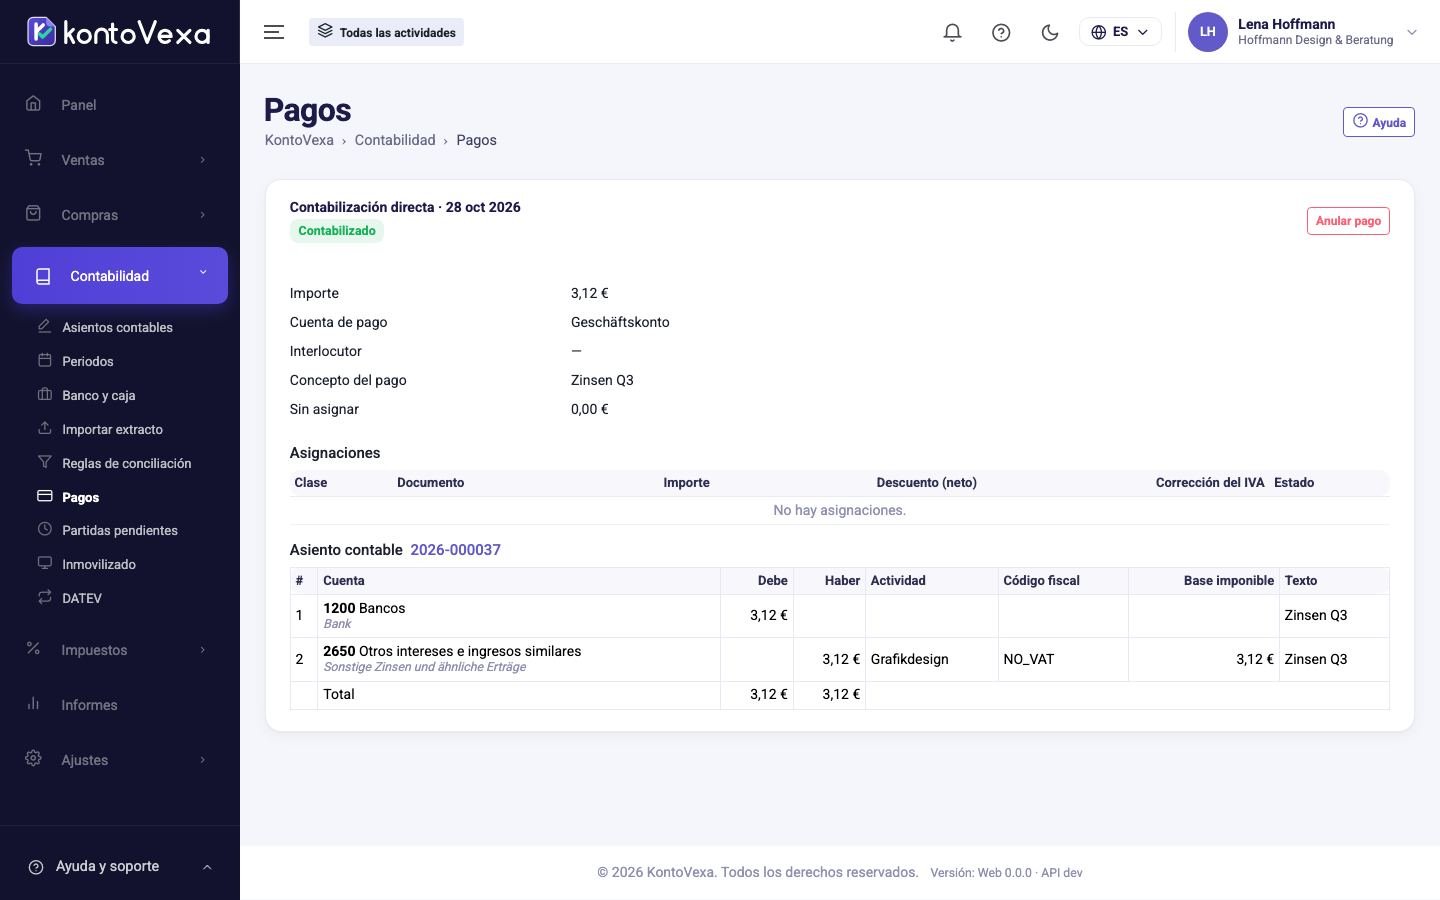This screenshot has height=900, width=1440.
Task: Toggle dark mode moon icon
Action: (1050, 32)
